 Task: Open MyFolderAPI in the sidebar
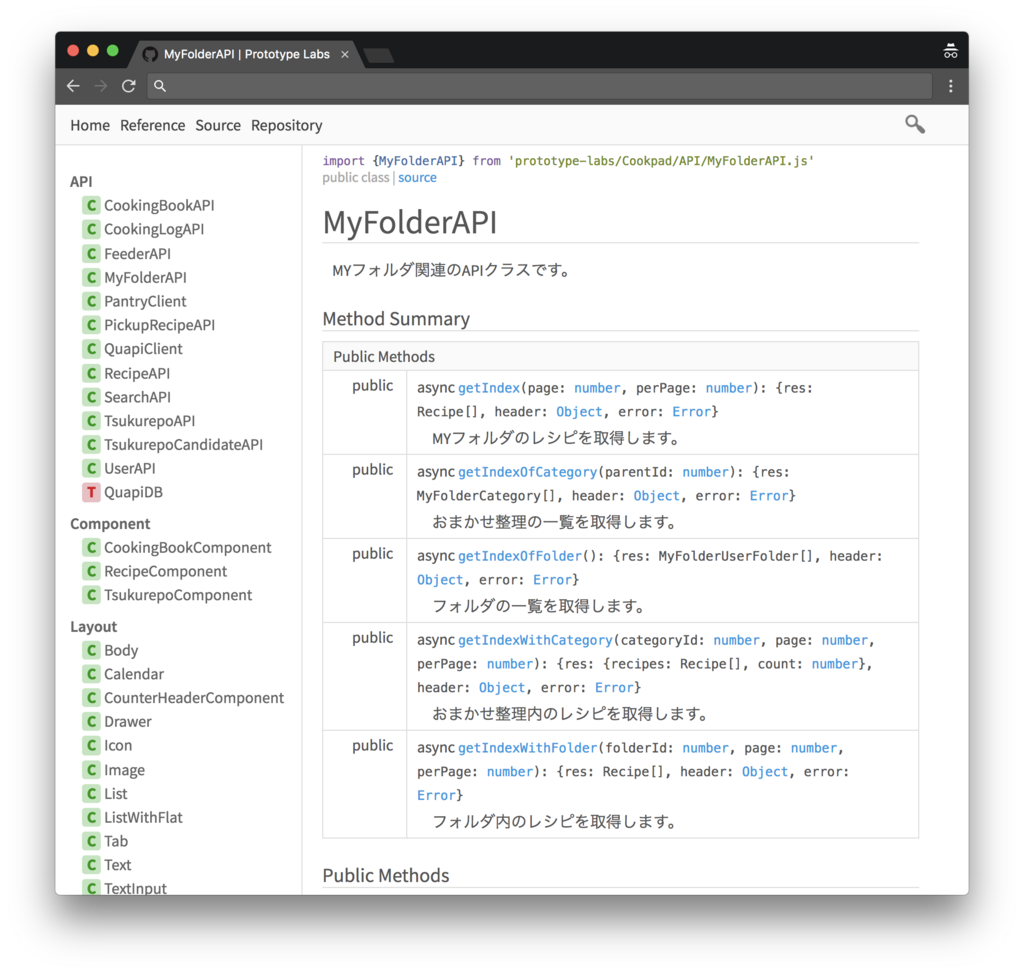click(x=145, y=278)
